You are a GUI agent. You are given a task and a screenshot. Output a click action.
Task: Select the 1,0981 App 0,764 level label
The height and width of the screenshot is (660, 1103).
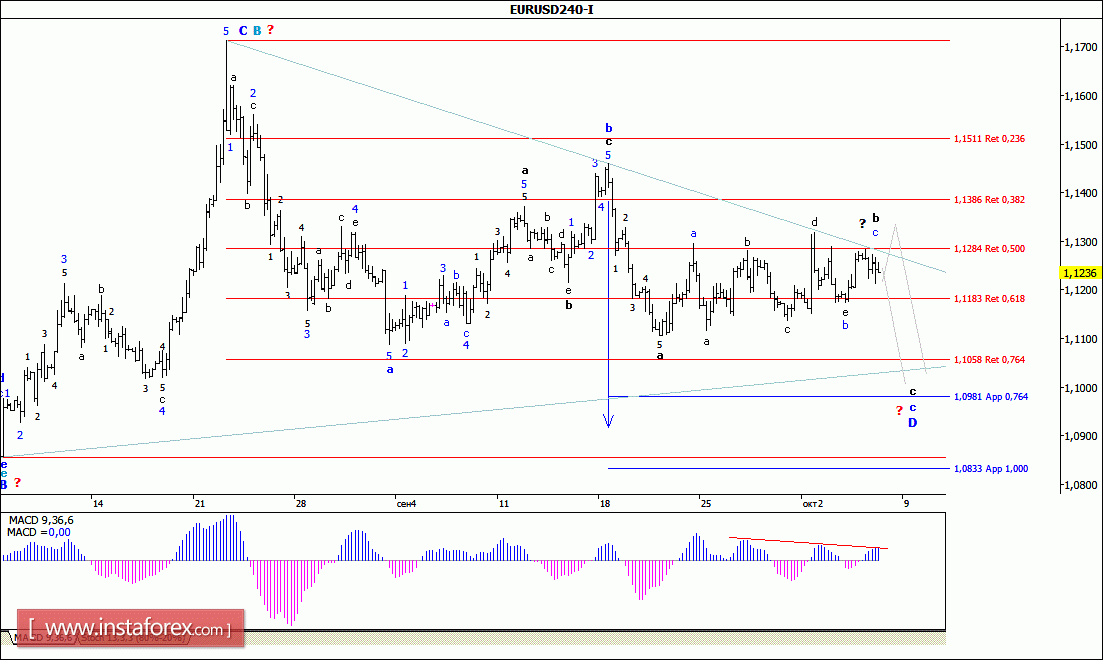point(990,397)
